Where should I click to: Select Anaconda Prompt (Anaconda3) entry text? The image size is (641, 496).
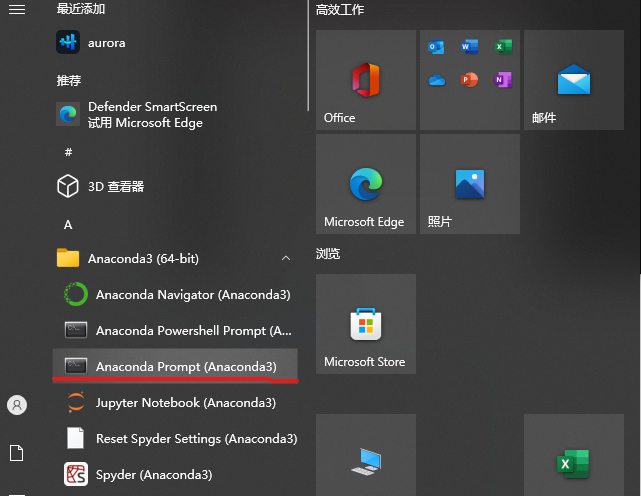point(186,366)
